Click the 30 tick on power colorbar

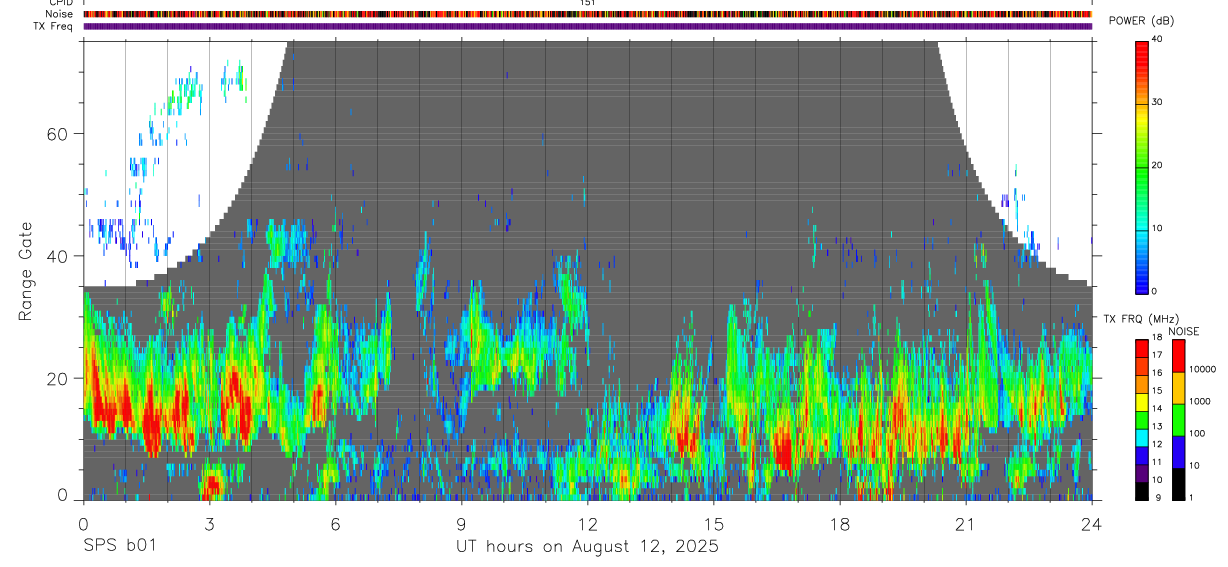coord(1157,103)
